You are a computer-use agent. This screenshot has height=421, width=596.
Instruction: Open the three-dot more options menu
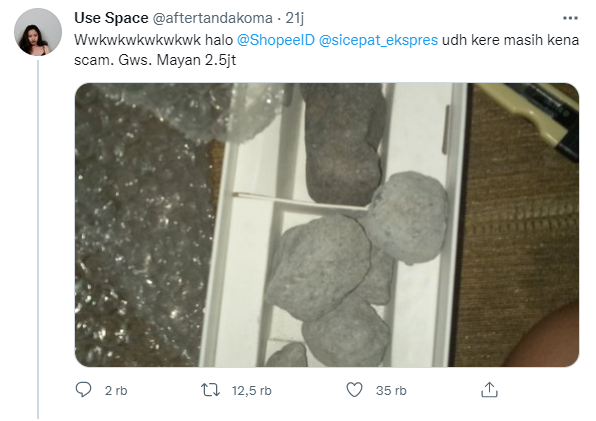coord(570,18)
